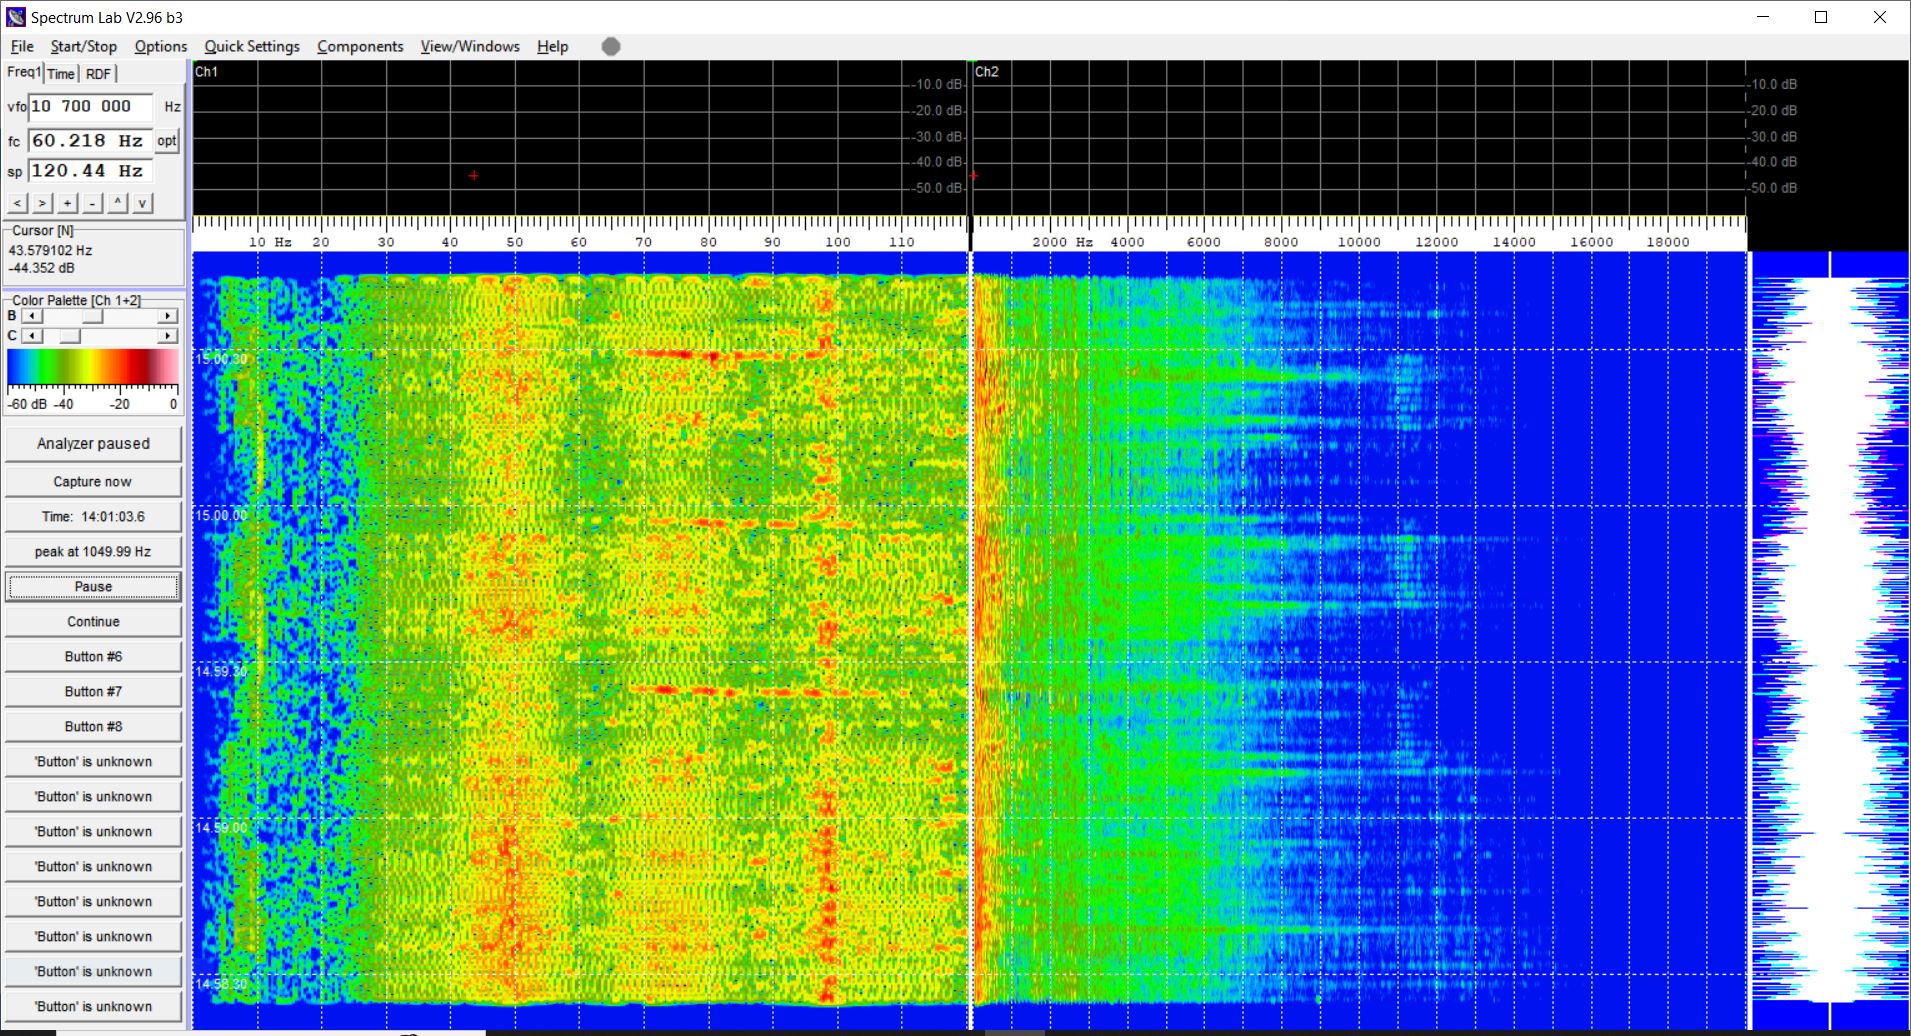The width and height of the screenshot is (1911, 1036).
Task: Minimize the Spectrum Lab window
Action: [x=1763, y=17]
